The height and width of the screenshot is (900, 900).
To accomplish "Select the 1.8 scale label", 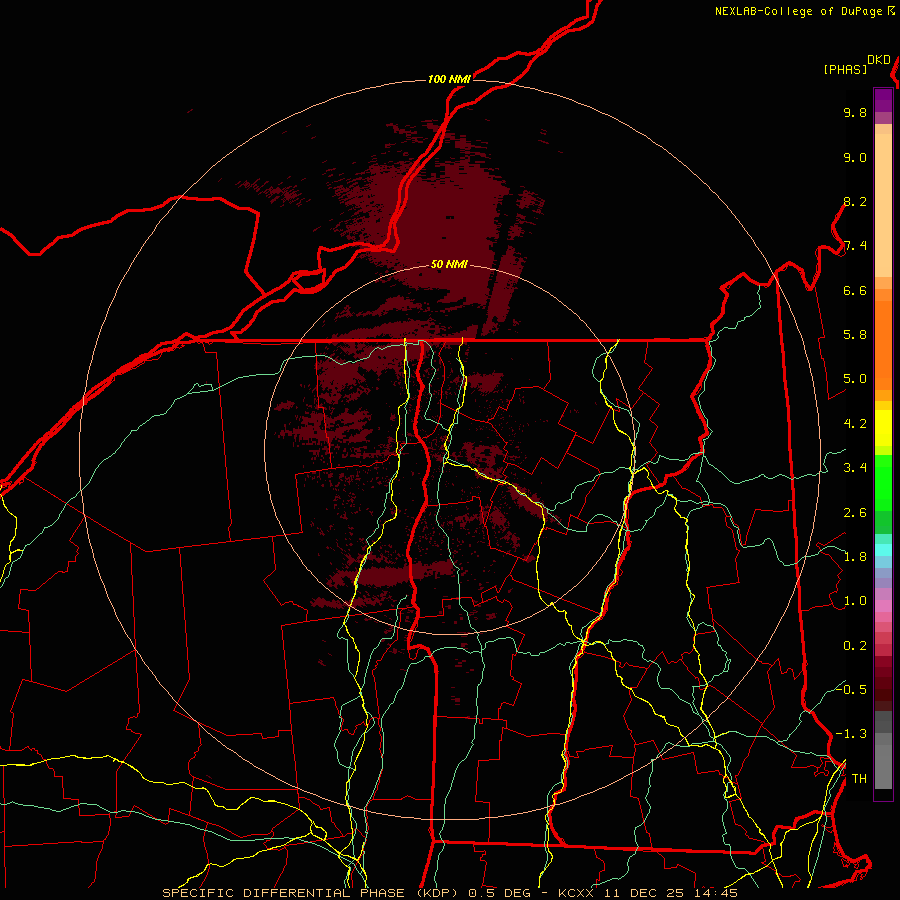I will [855, 557].
